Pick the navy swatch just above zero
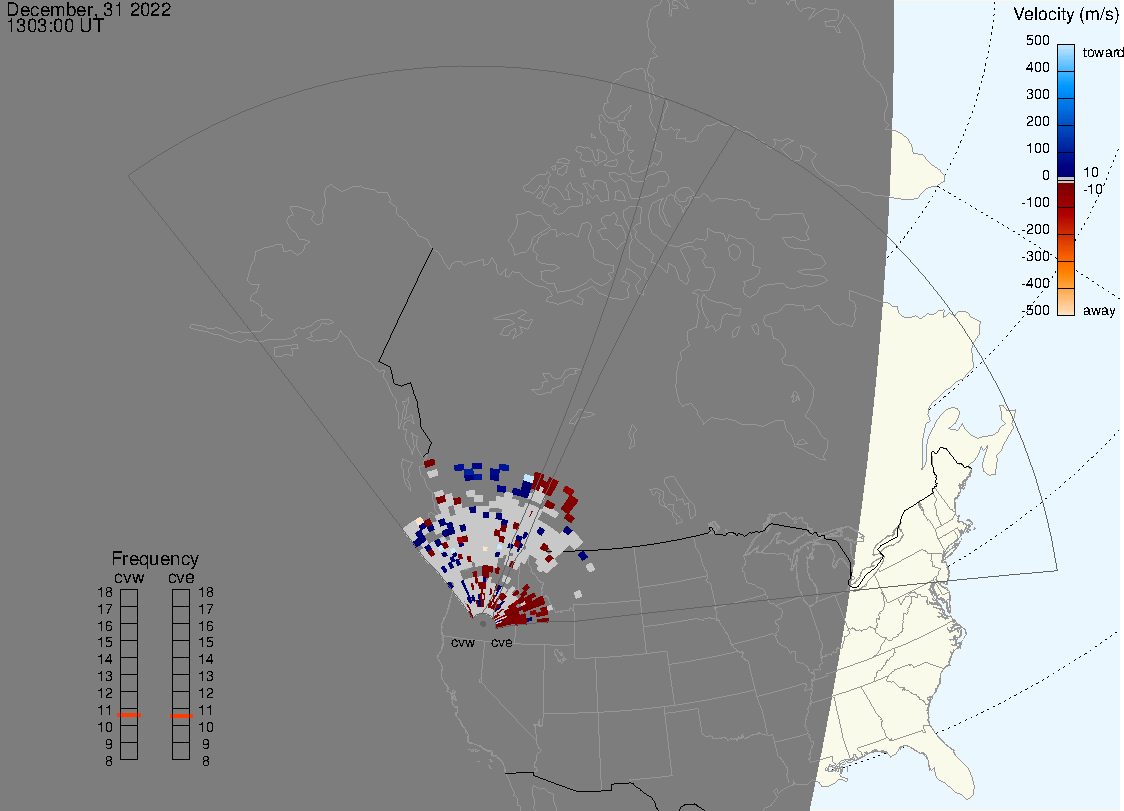The height and width of the screenshot is (811, 1124). [1066, 163]
